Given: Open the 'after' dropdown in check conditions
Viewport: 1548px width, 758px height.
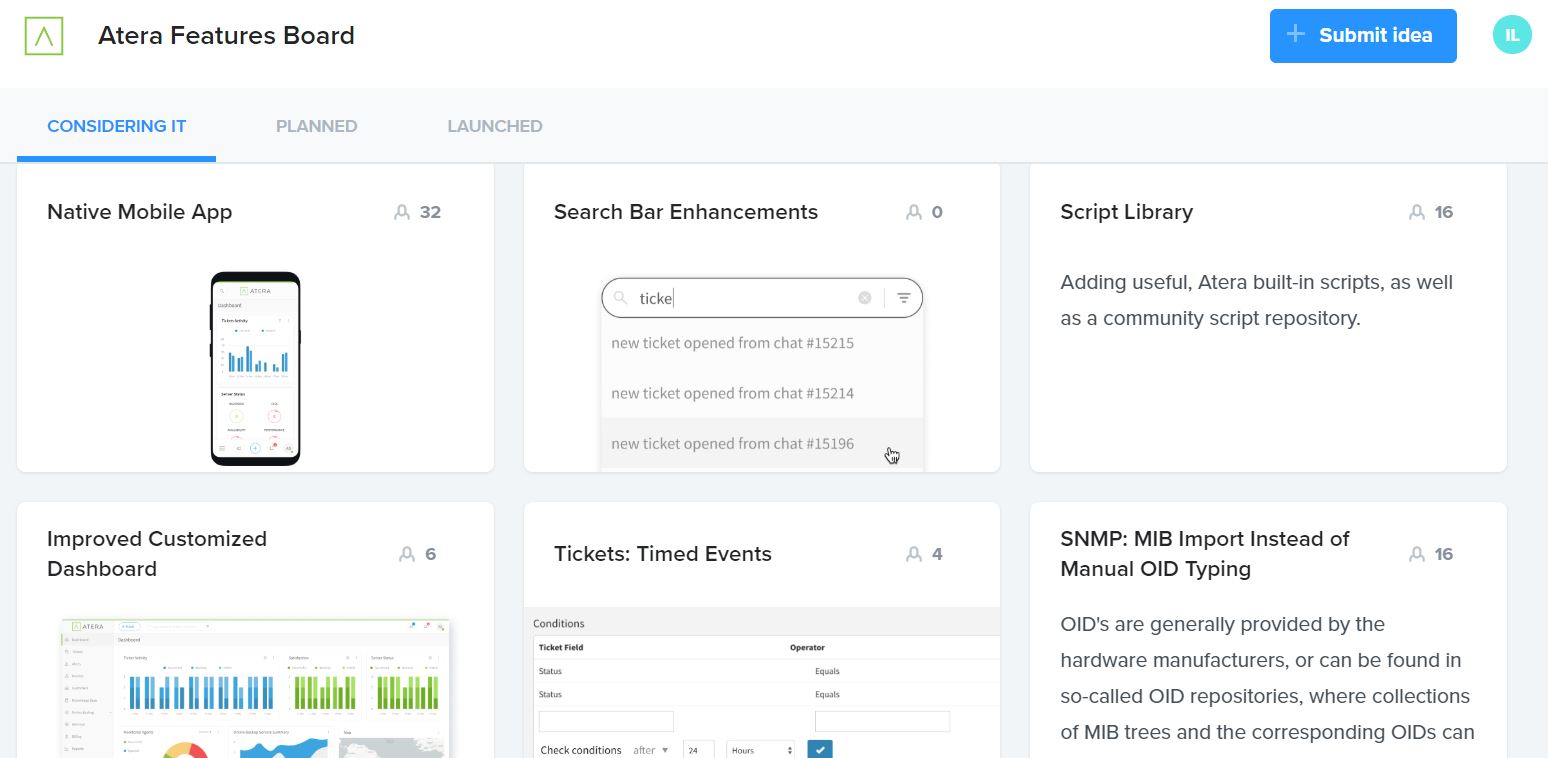Looking at the screenshot, I should click(651, 750).
